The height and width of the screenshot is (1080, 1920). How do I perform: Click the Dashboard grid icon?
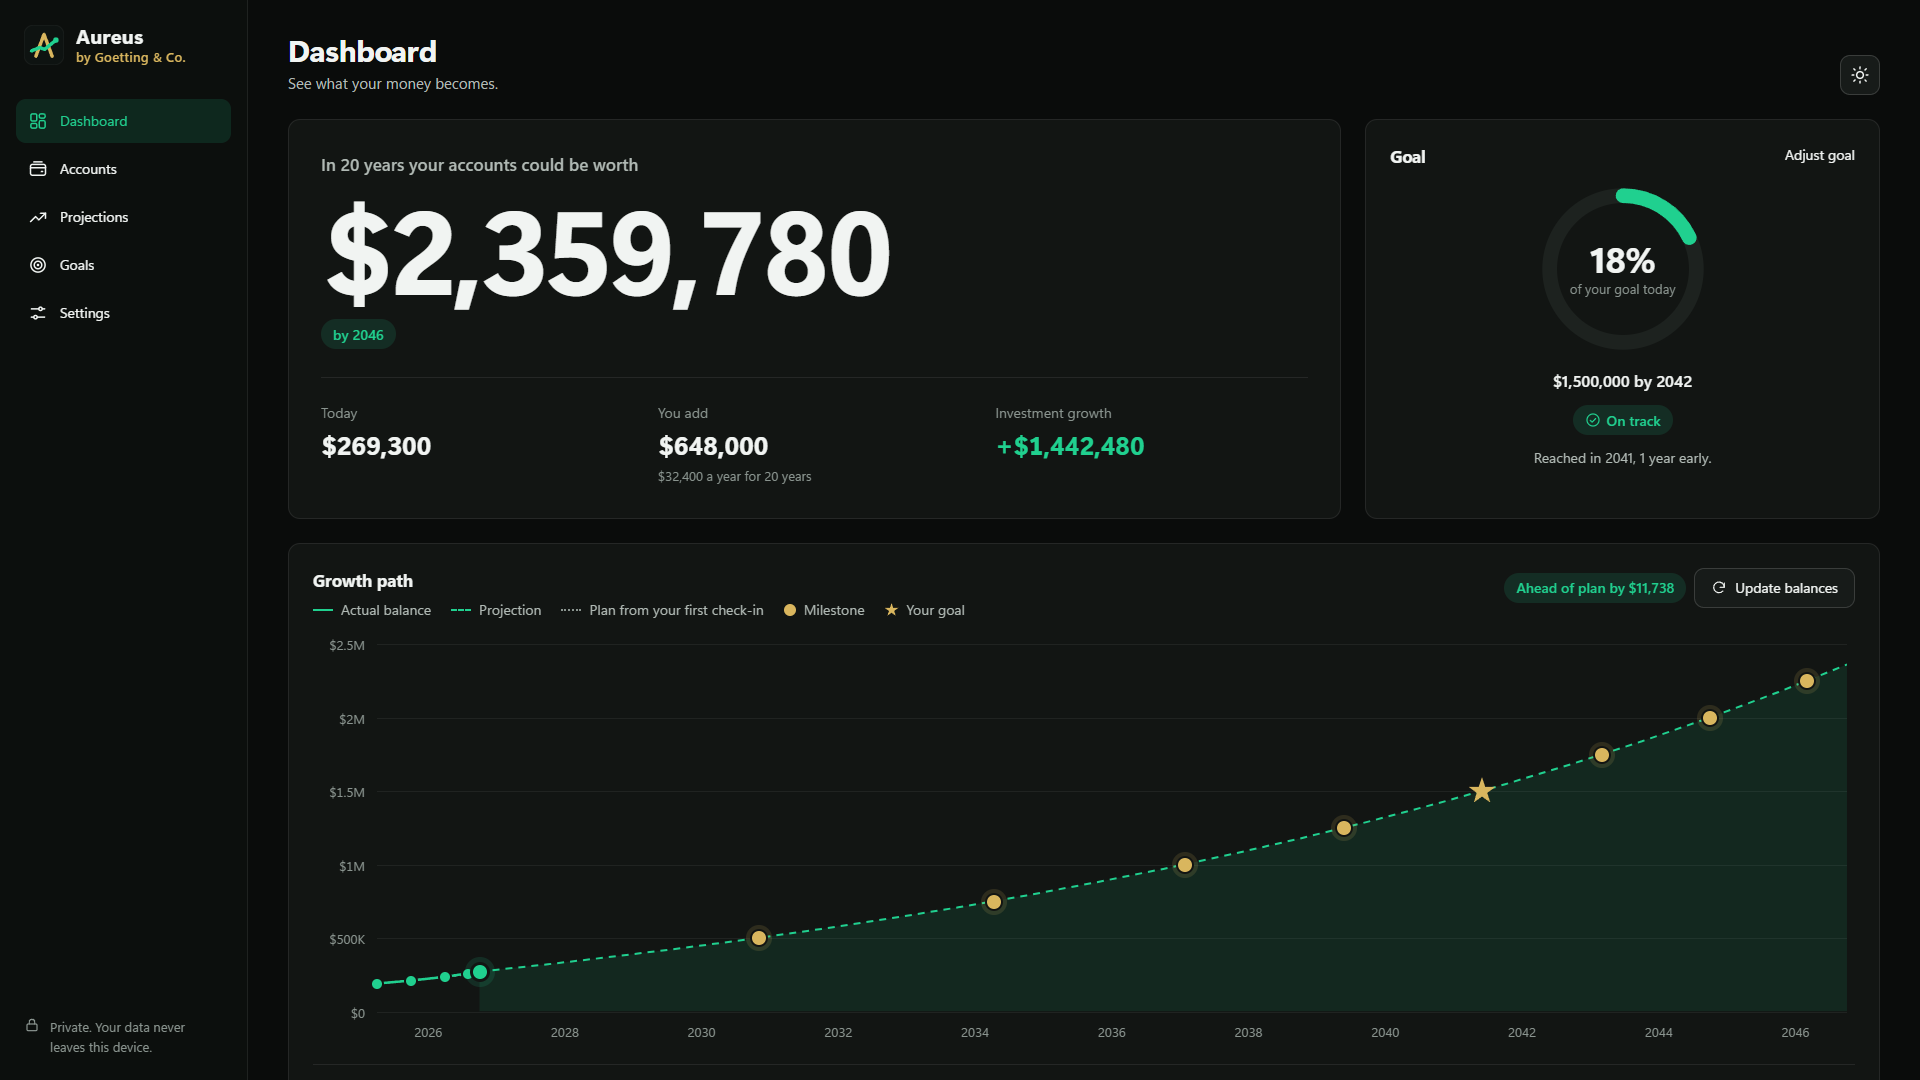click(x=38, y=121)
